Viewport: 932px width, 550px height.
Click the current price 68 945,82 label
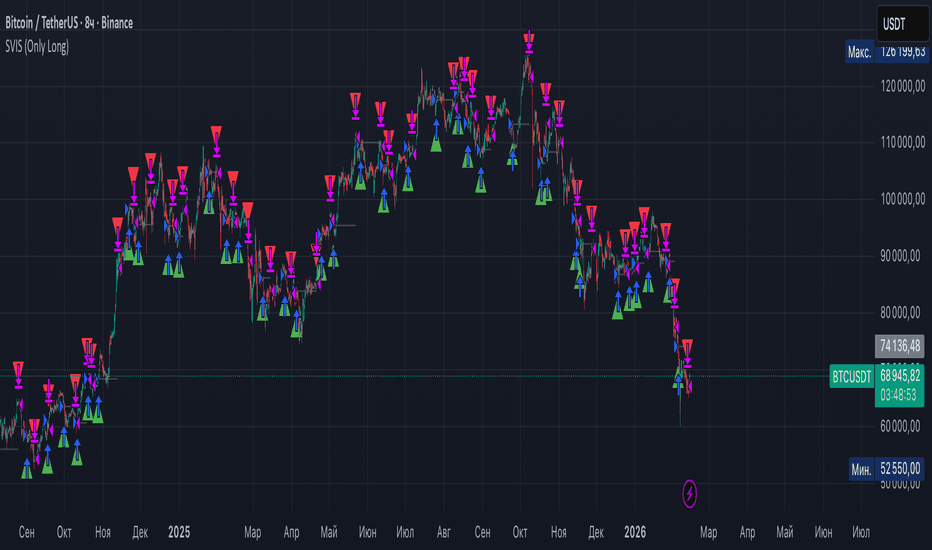pyautogui.click(x=902, y=377)
